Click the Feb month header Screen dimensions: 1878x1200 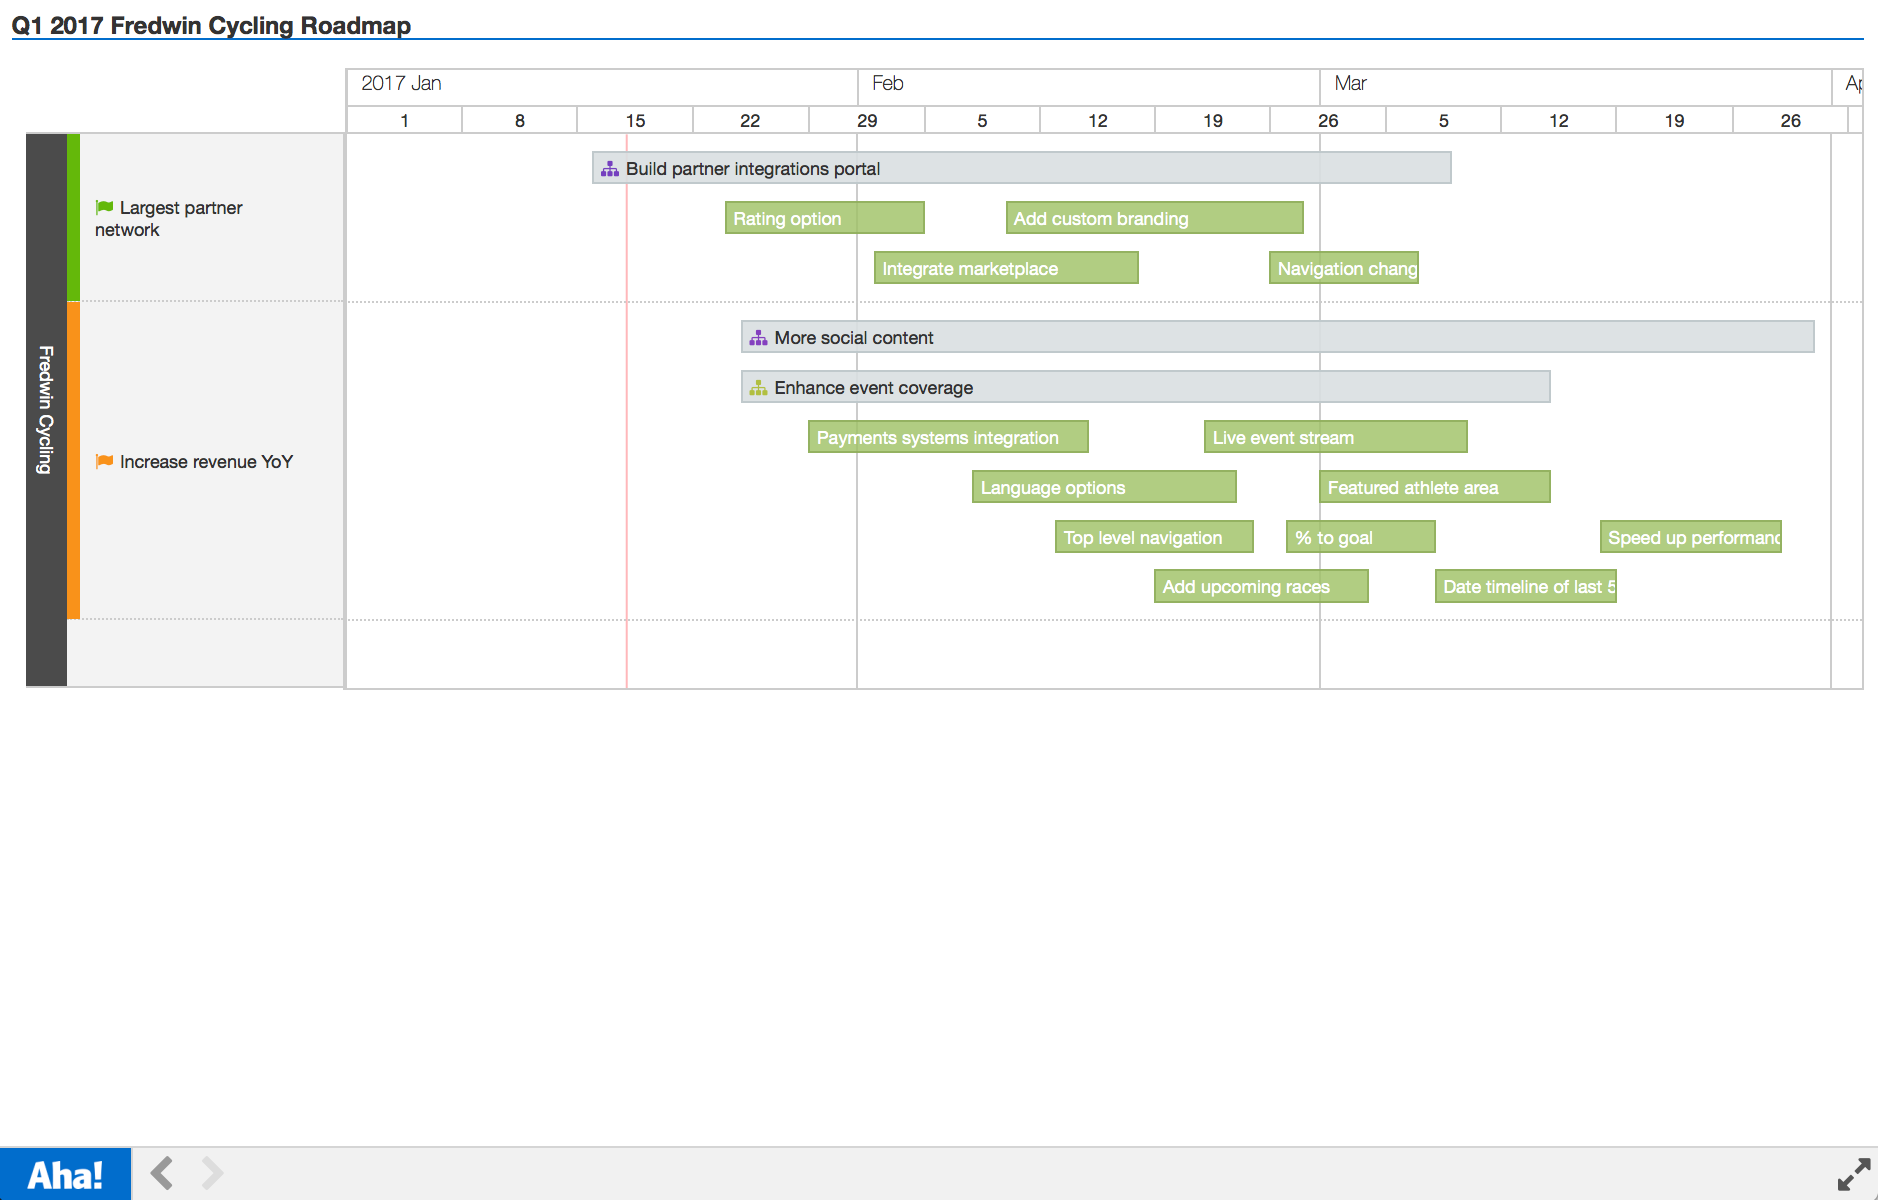tap(888, 83)
